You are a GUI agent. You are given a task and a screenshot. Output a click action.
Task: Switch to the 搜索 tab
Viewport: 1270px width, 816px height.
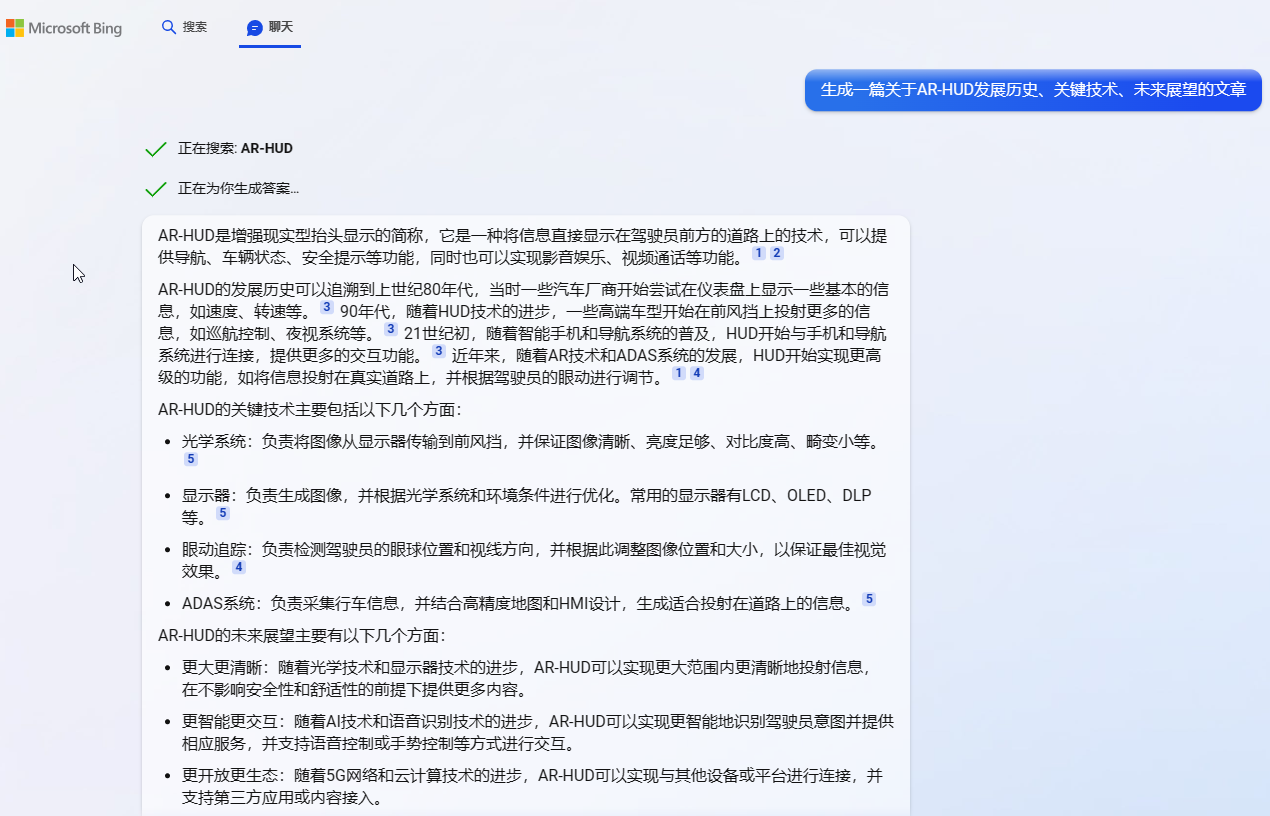(184, 28)
